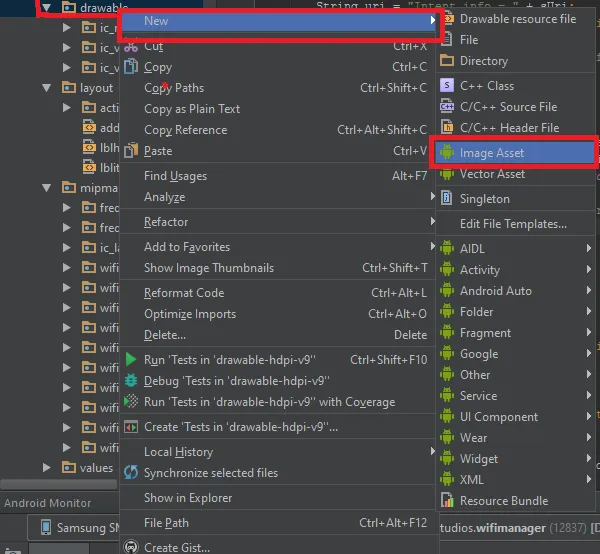Open the Other submenu
The width and height of the screenshot is (600, 554).
[x=516, y=375]
